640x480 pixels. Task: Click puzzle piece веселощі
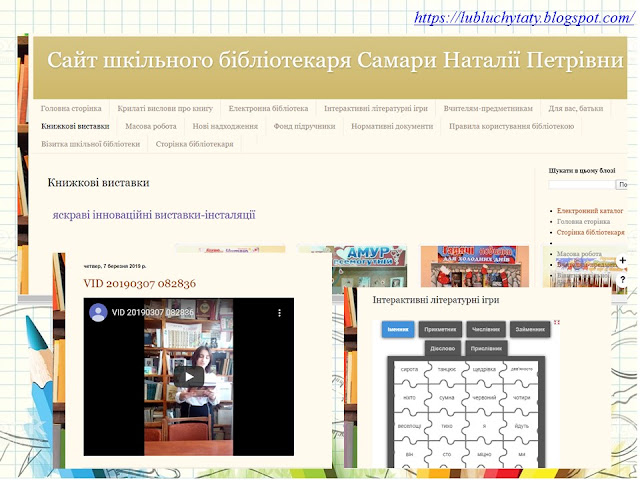pos(409,426)
